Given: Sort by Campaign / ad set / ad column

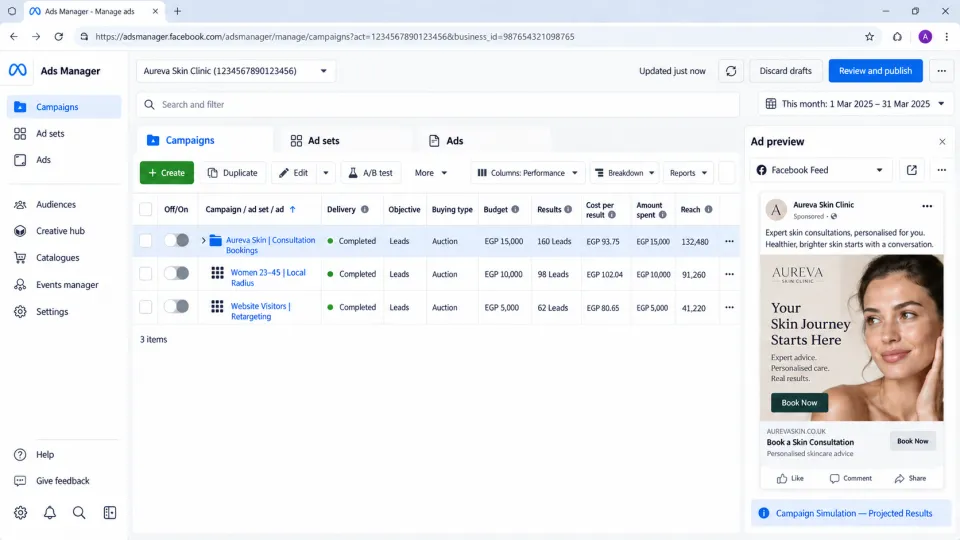Looking at the screenshot, I should tap(250, 209).
